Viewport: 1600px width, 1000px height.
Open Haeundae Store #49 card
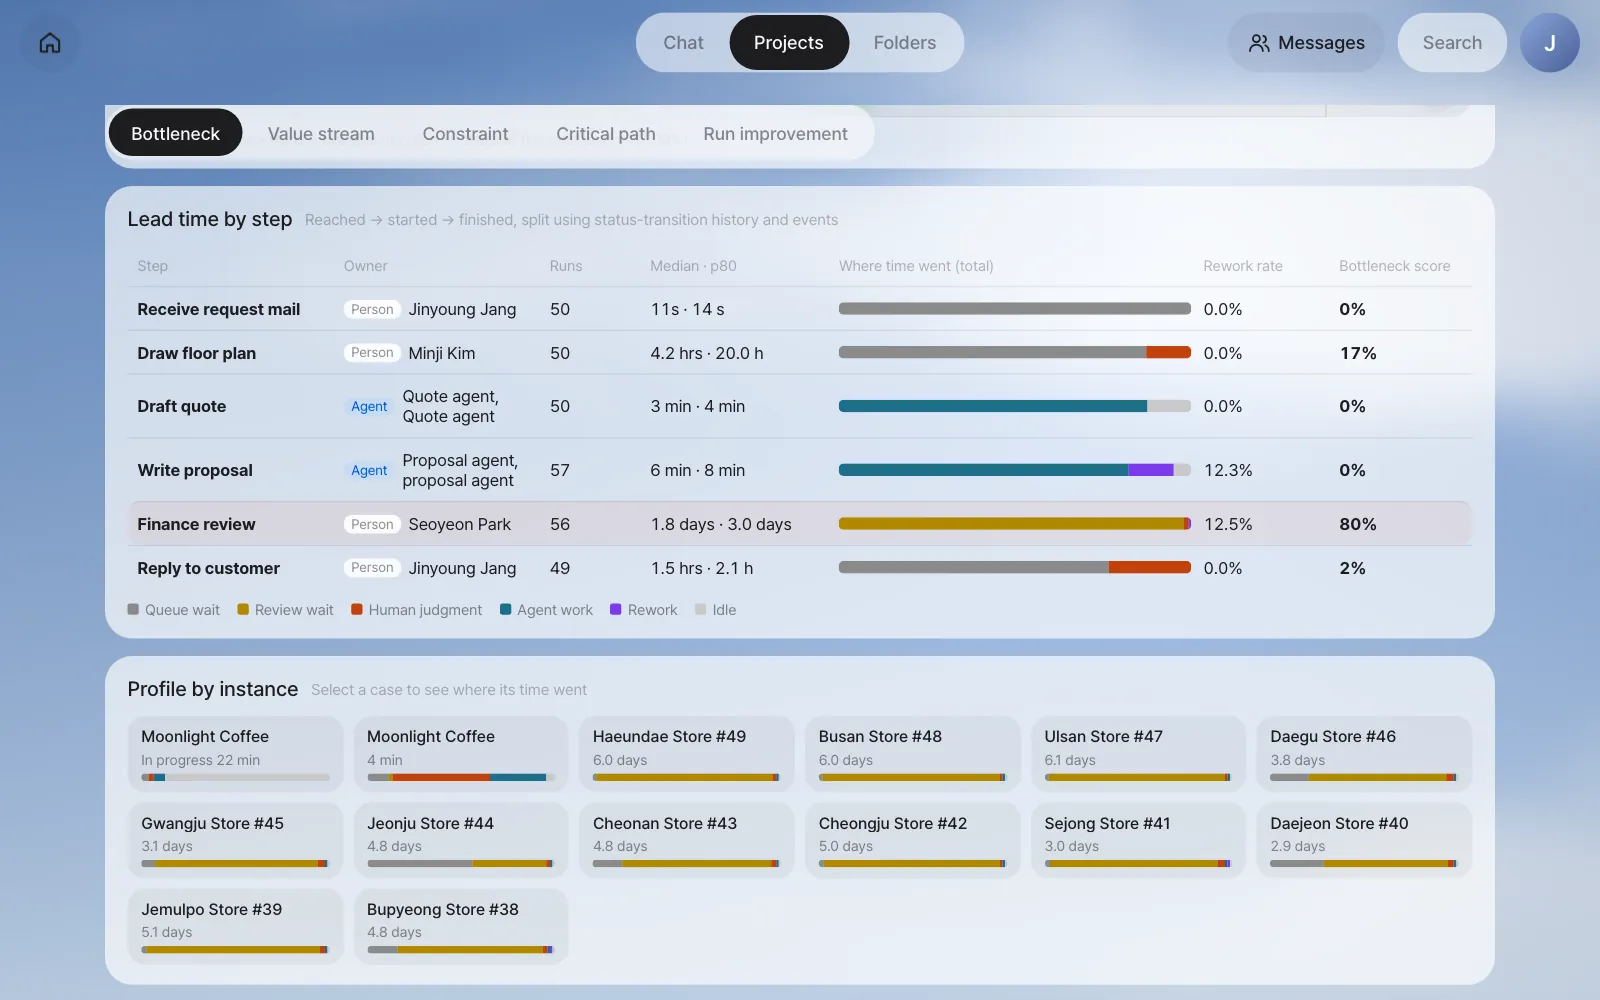687,754
